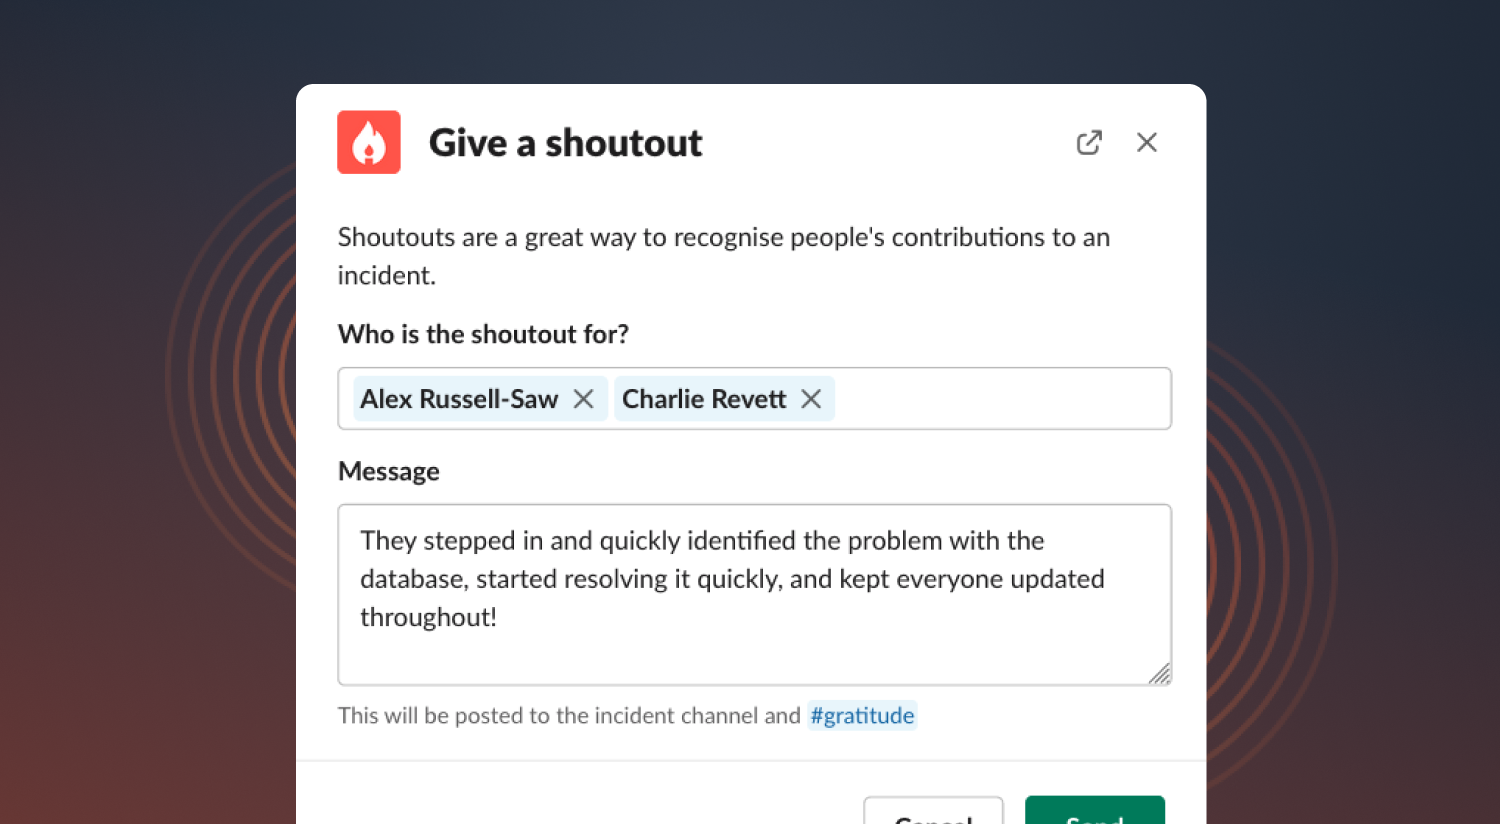Remove Charlie Revett from the recipients
1500x824 pixels.
coord(811,399)
